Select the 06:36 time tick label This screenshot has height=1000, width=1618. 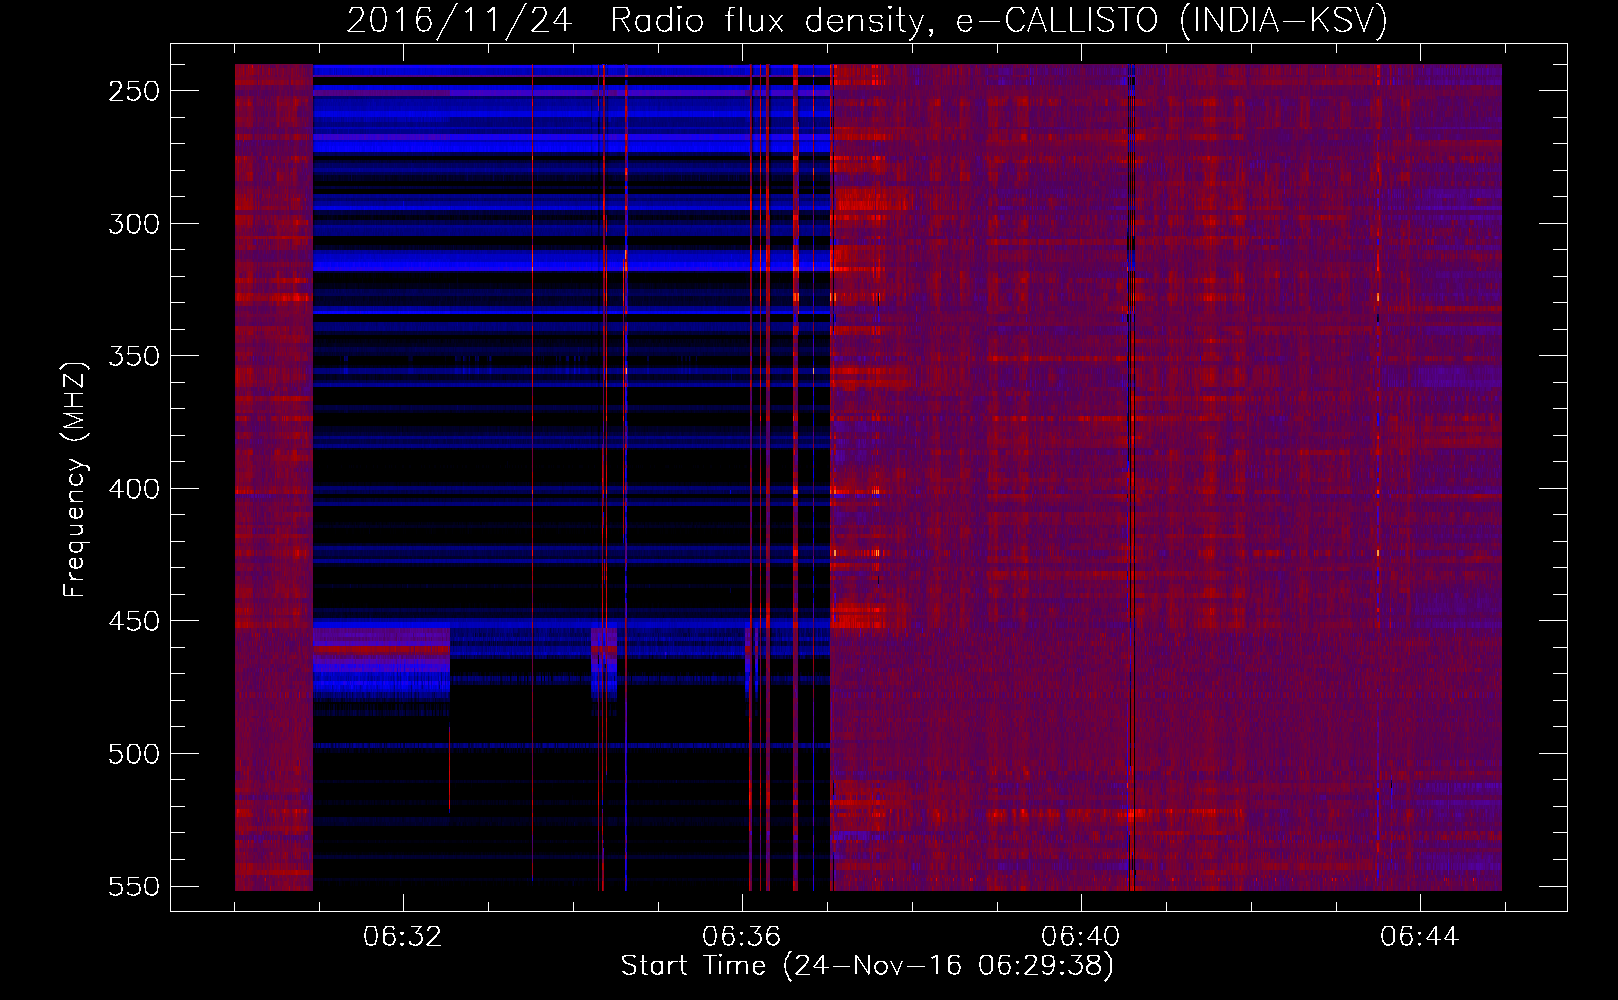pos(742,937)
